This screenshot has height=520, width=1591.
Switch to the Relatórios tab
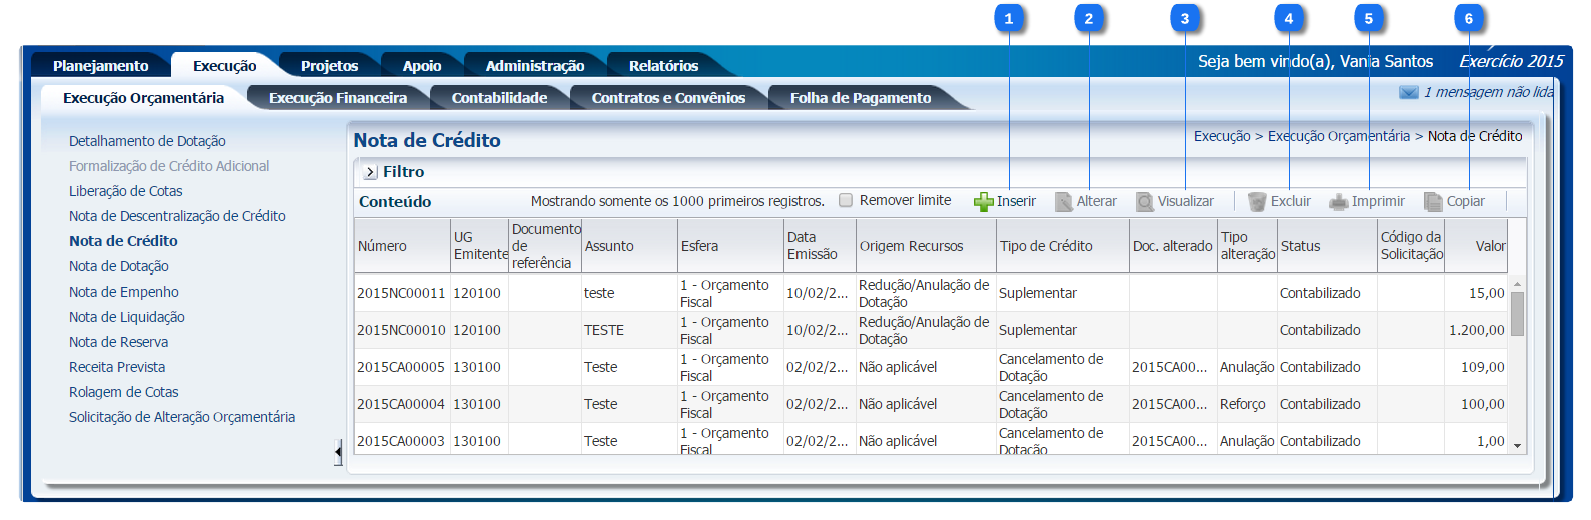coord(663,66)
